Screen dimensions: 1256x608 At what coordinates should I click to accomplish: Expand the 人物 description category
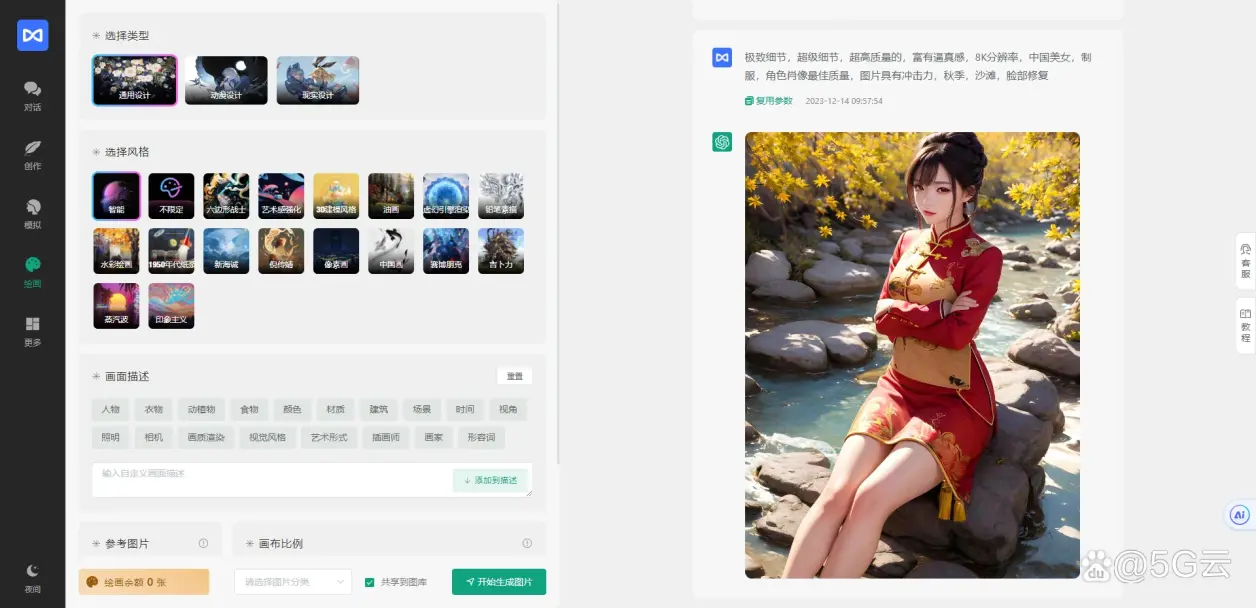110,409
